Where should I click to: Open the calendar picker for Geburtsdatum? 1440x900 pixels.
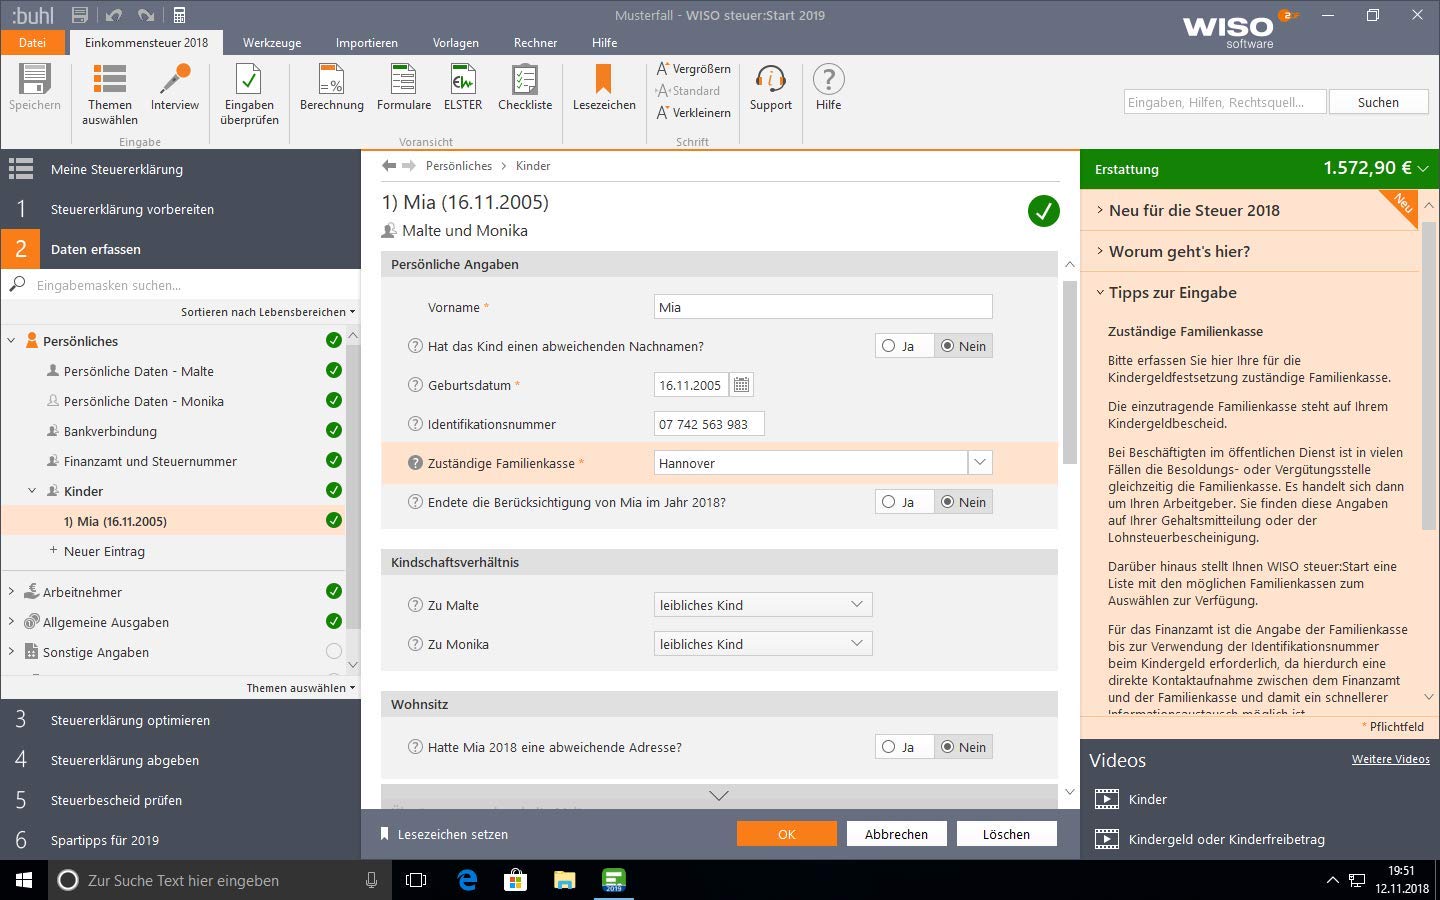pos(741,385)
